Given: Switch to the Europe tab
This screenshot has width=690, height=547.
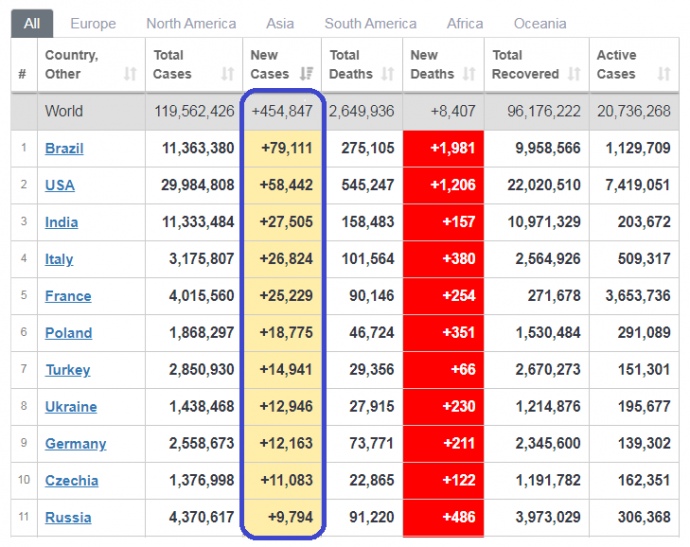Looking at the screenshot, I should coord(93,23).
